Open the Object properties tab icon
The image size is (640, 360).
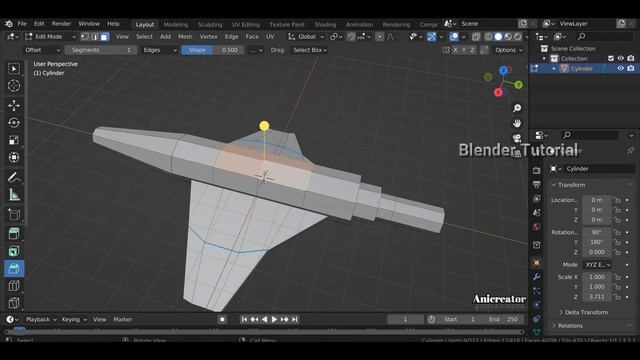coord(536,262)
